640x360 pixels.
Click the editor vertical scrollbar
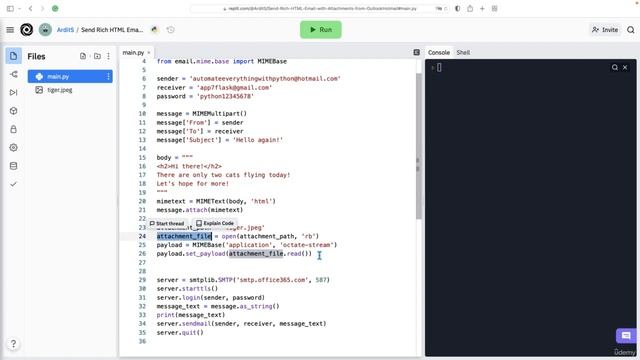click(418, 146)
